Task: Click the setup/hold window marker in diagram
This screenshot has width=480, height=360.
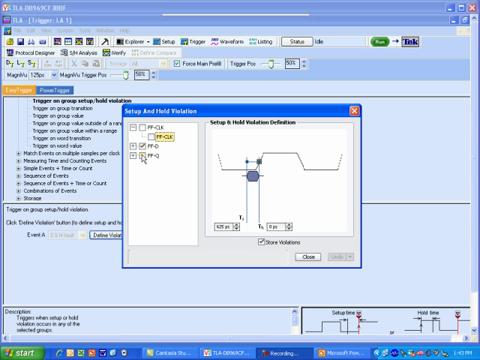Action: pos(253,176)
